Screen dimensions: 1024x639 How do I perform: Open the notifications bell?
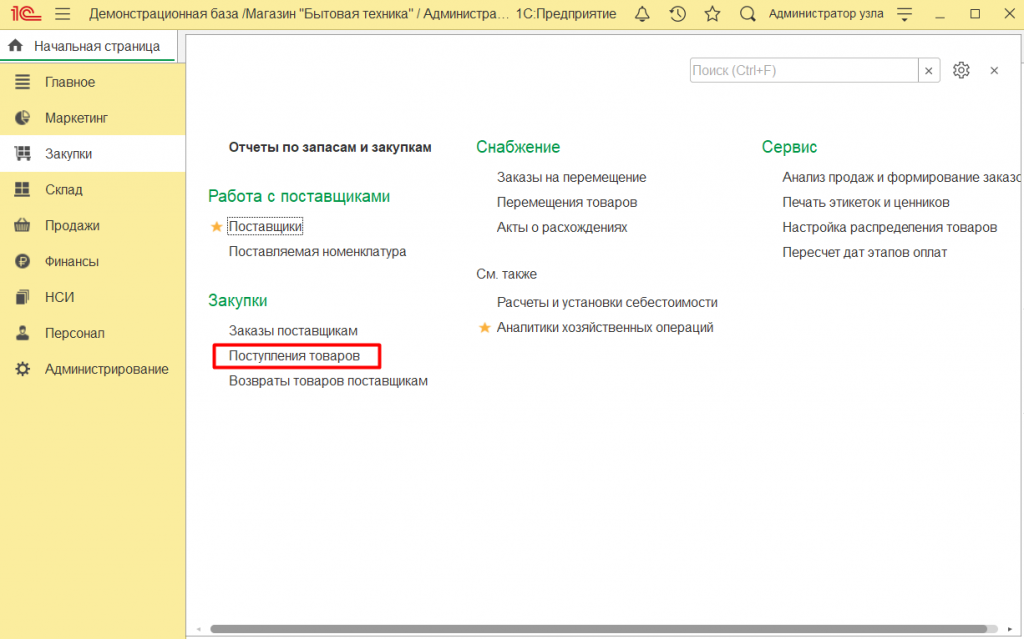coord(642,13)
